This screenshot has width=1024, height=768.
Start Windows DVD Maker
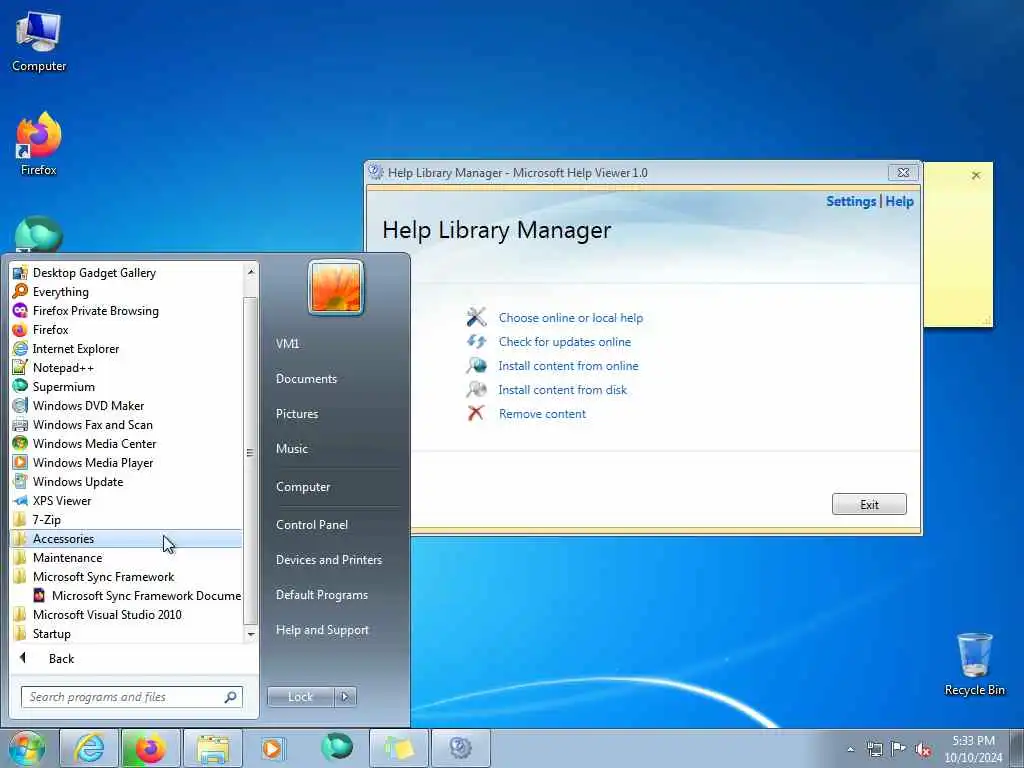pos(127,406)
